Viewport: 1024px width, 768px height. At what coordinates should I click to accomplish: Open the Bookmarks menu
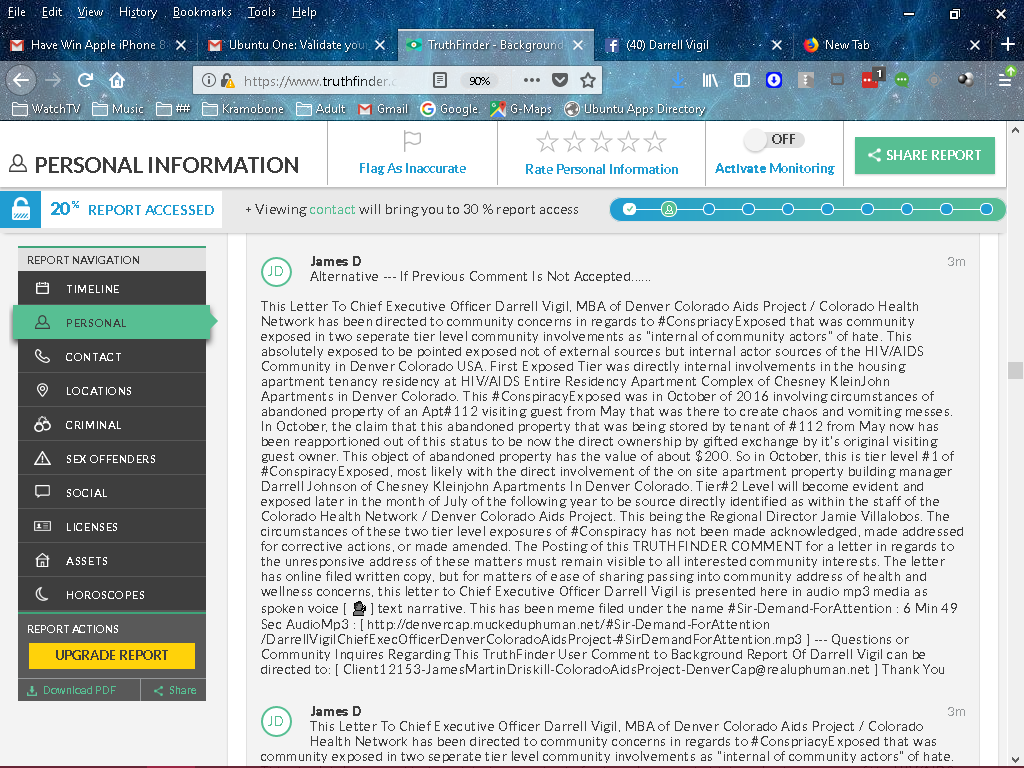[x=202, y=12]
